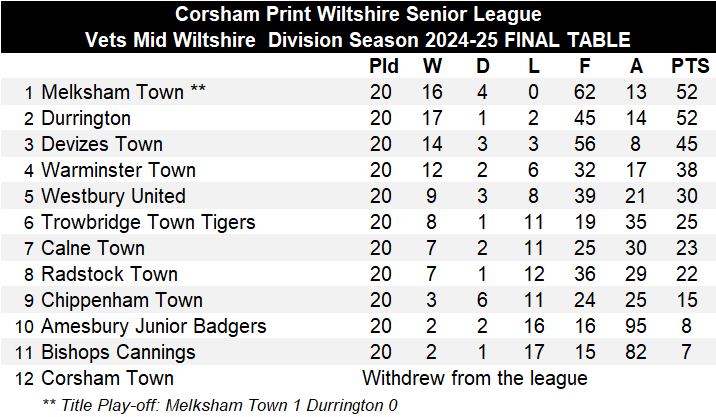Click the PTS column header
The width and height of the screenshot is (716, 417).
coord(690,67)
